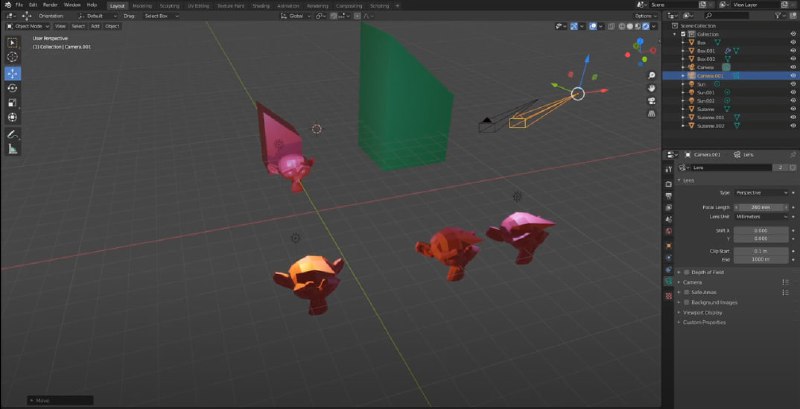Click the 3D viewport navigation gizmo
This screenshot has width=800, height=409.
(640, 52)
